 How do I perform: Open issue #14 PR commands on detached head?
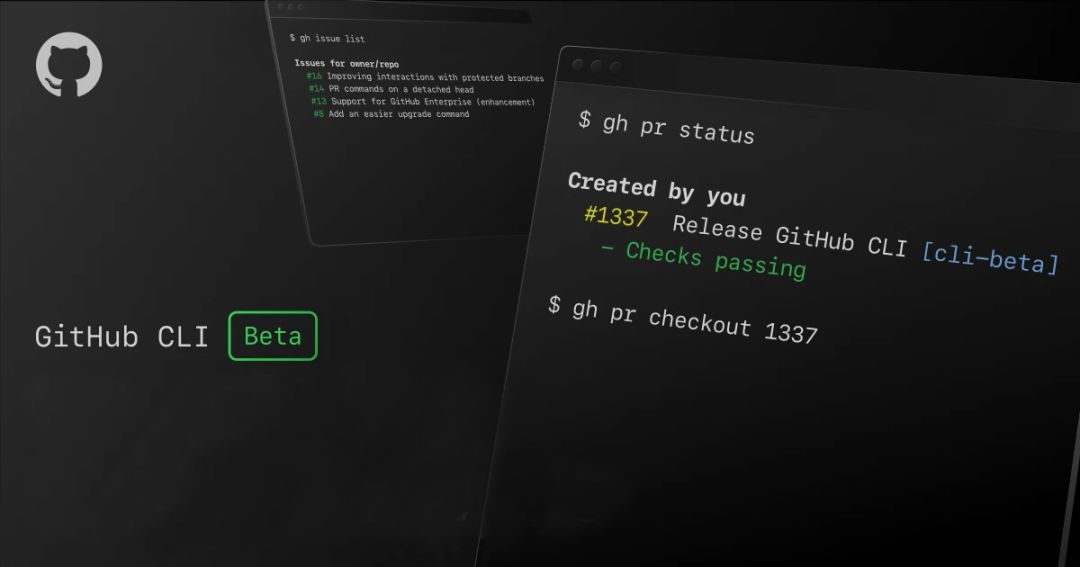point(391,90)
